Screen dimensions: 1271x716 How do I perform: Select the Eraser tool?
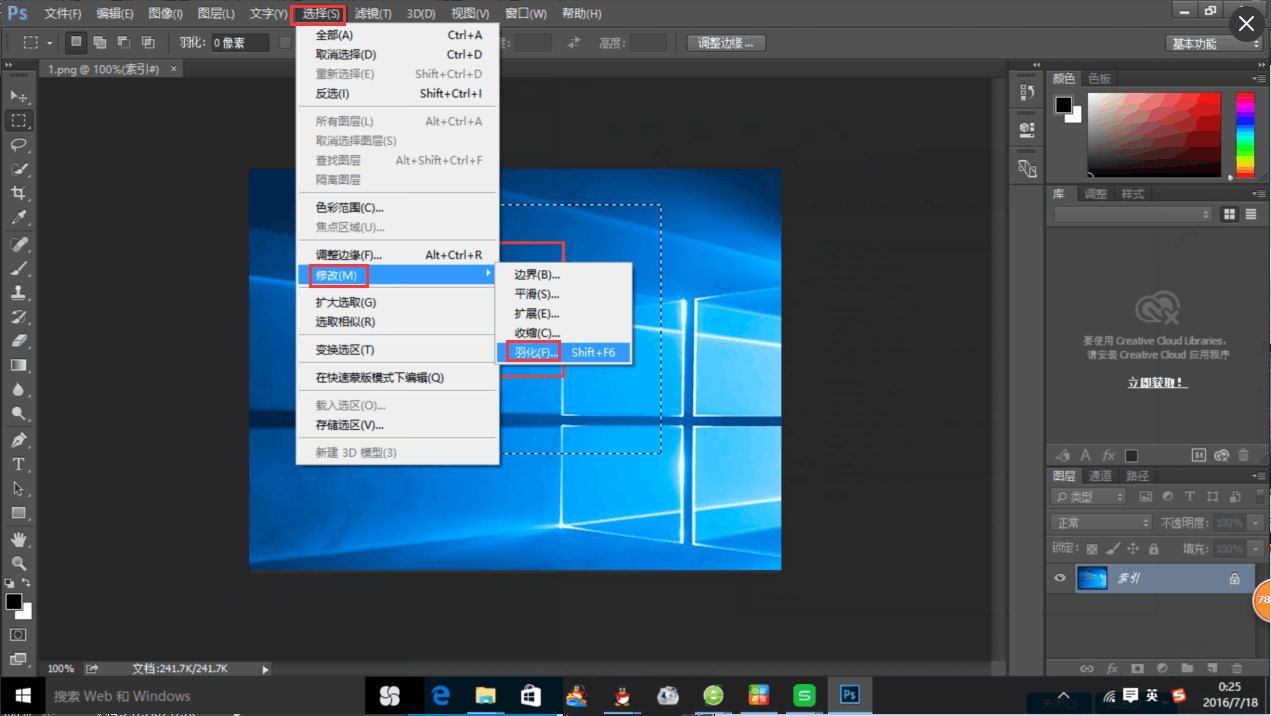click(x=18, y=341)
